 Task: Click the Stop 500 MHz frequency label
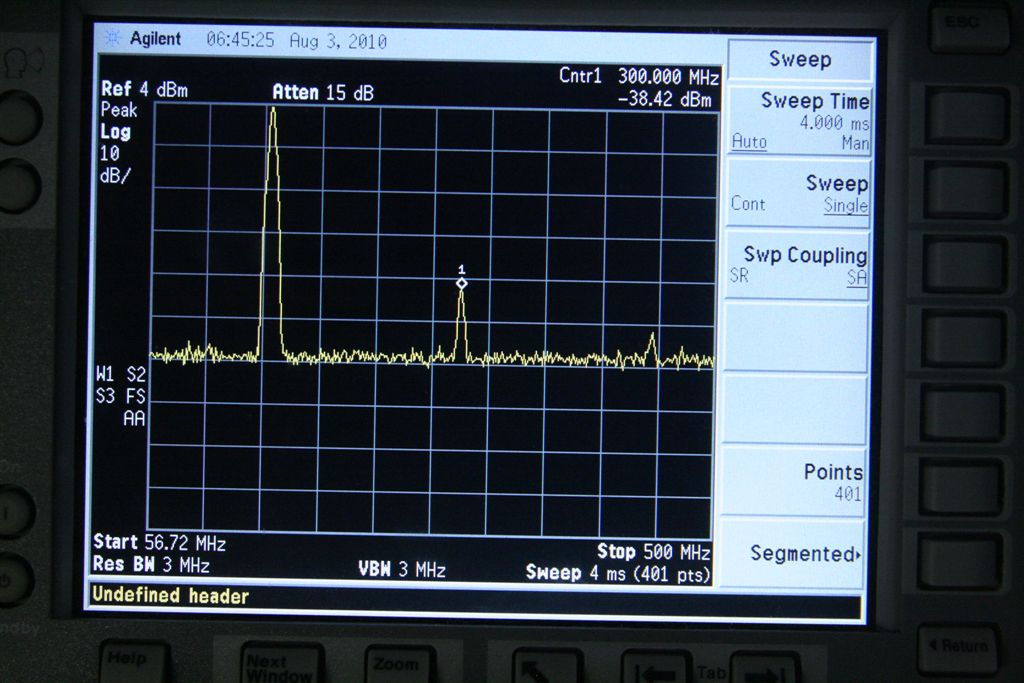tap(653, 552)
